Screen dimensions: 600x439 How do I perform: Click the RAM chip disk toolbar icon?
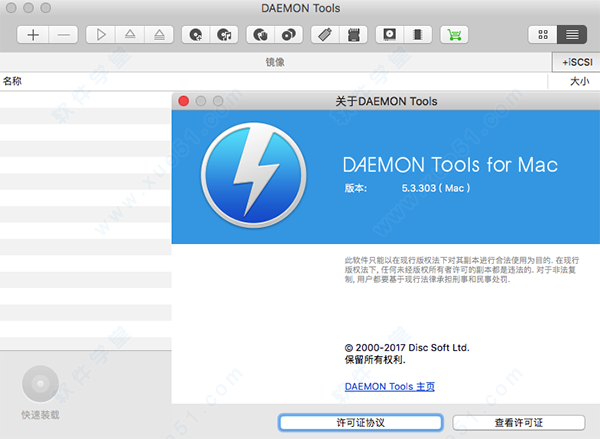(418, 35)
